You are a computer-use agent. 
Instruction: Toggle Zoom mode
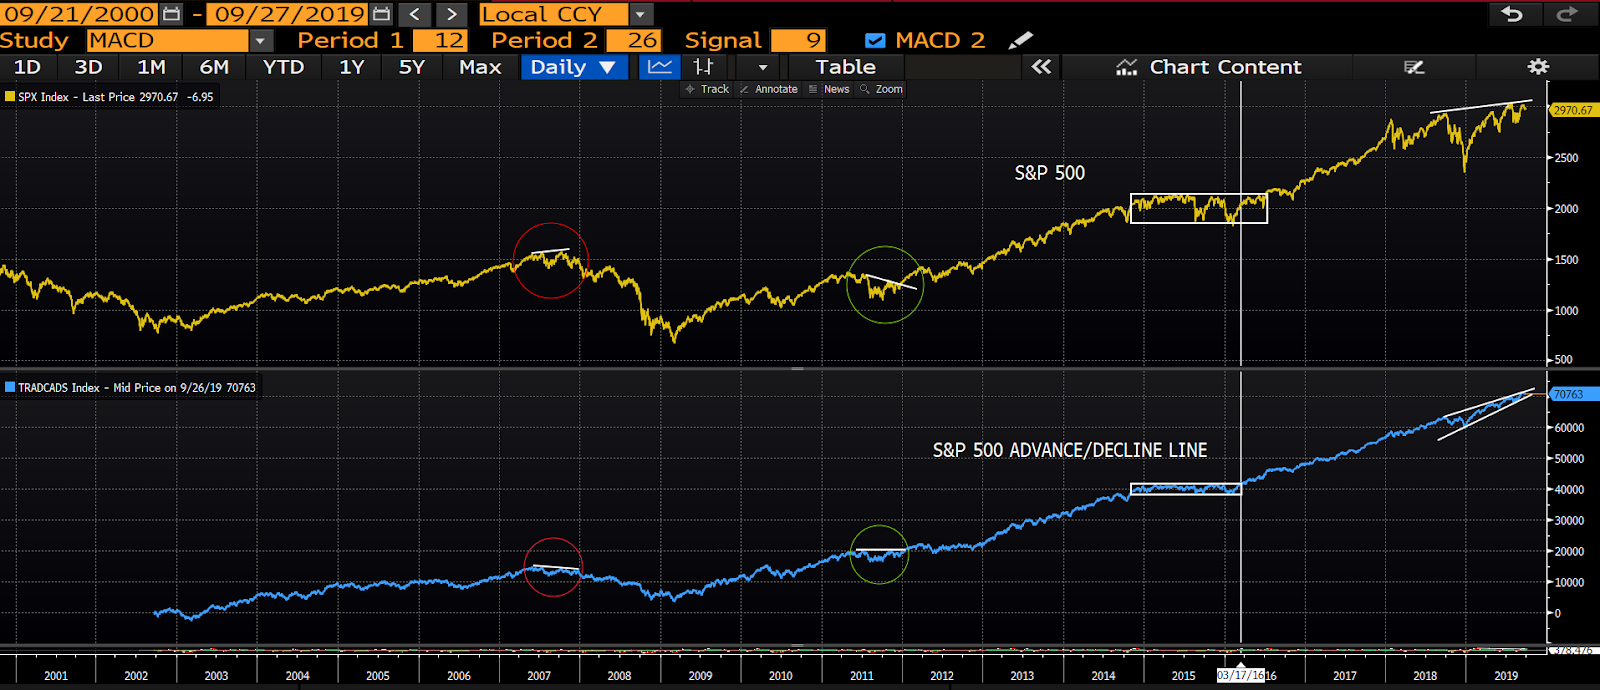(x=881, y=89)
